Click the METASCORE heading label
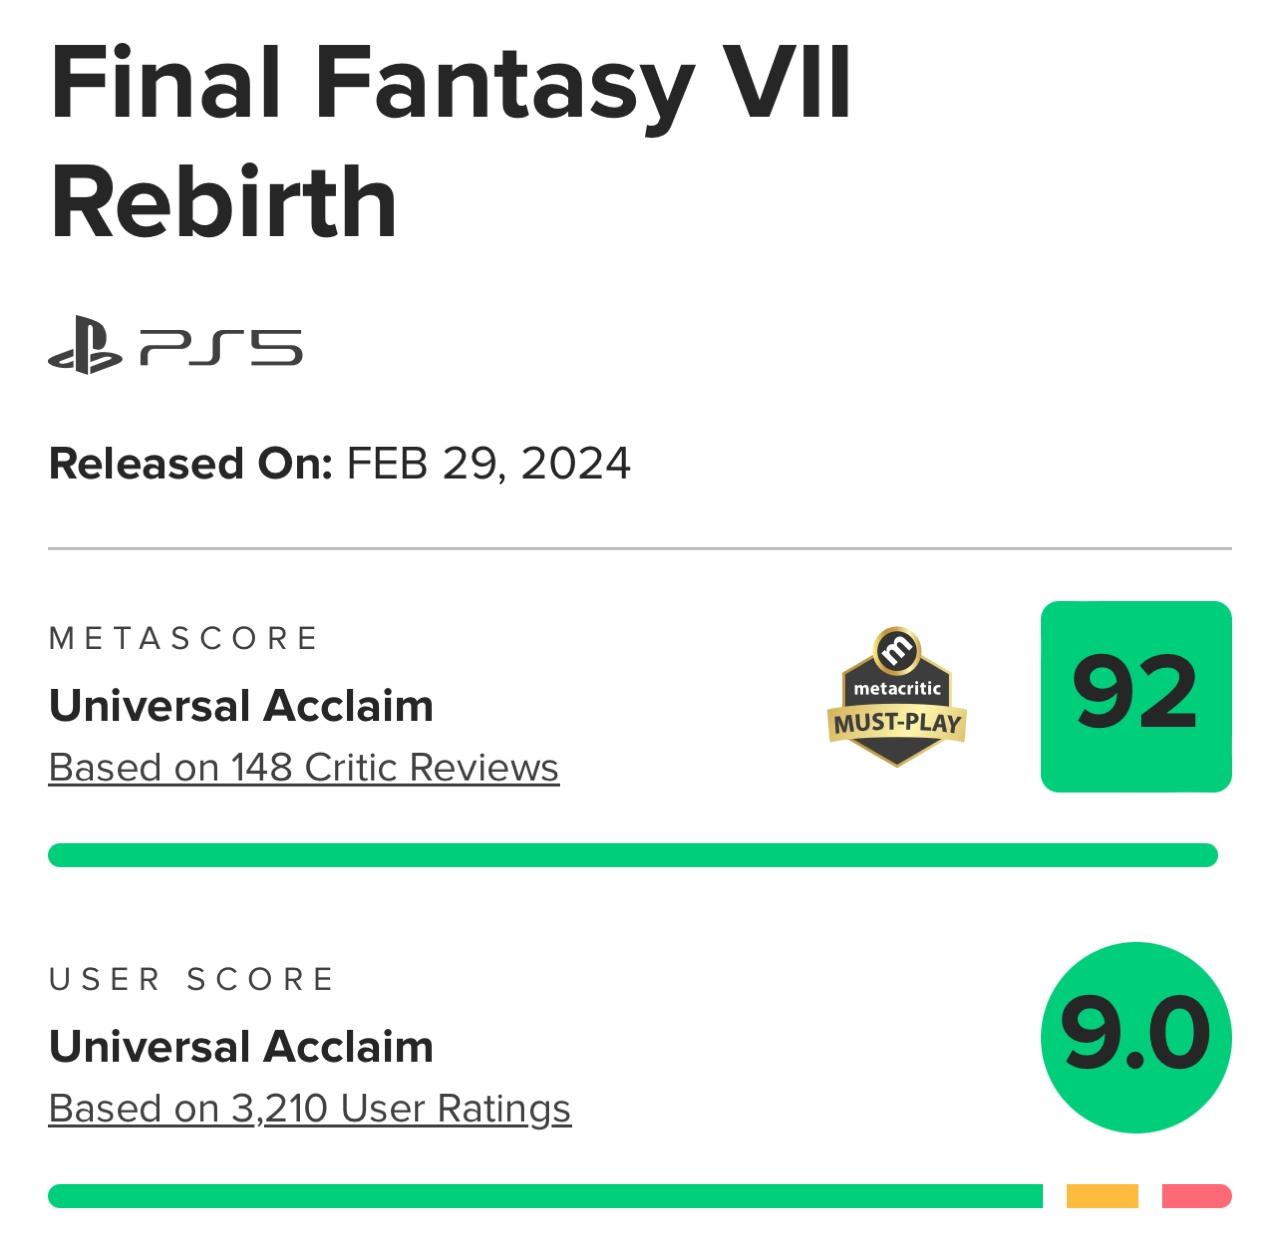1280x1259 pixels. 184,638
